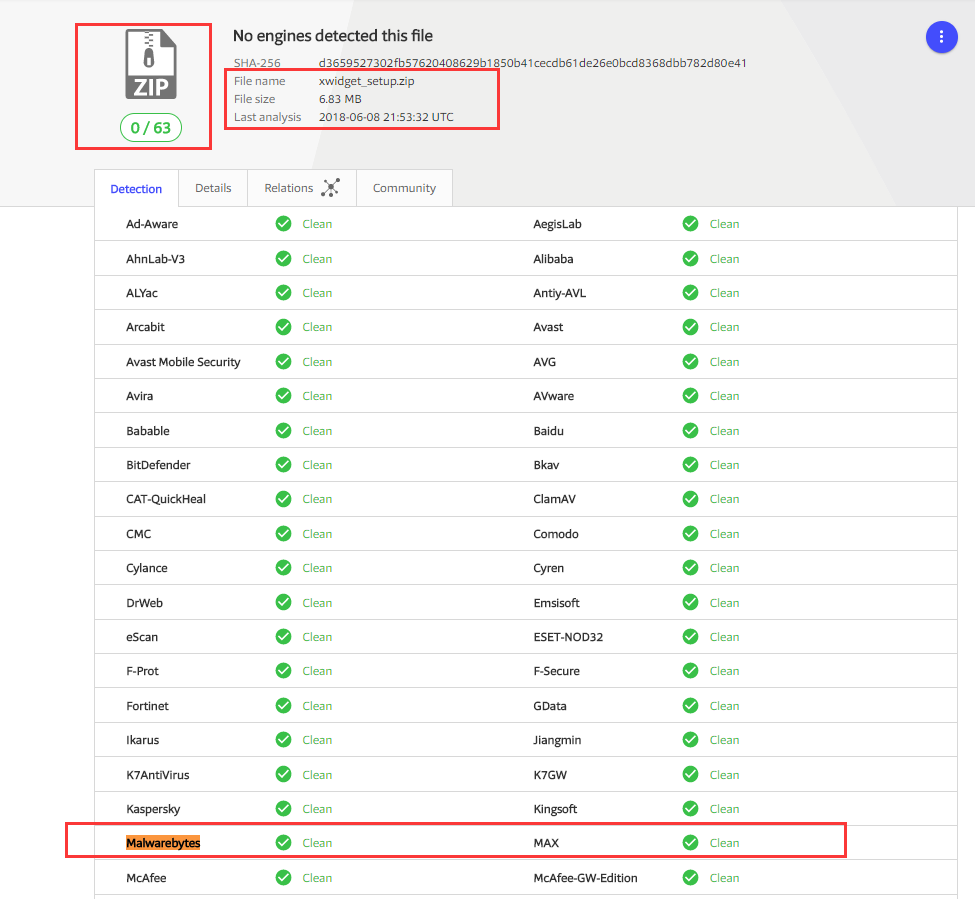This screenshot has width=975, height=899.
Task: Click the green checkmark for Babable
Action: click(284, 431)
